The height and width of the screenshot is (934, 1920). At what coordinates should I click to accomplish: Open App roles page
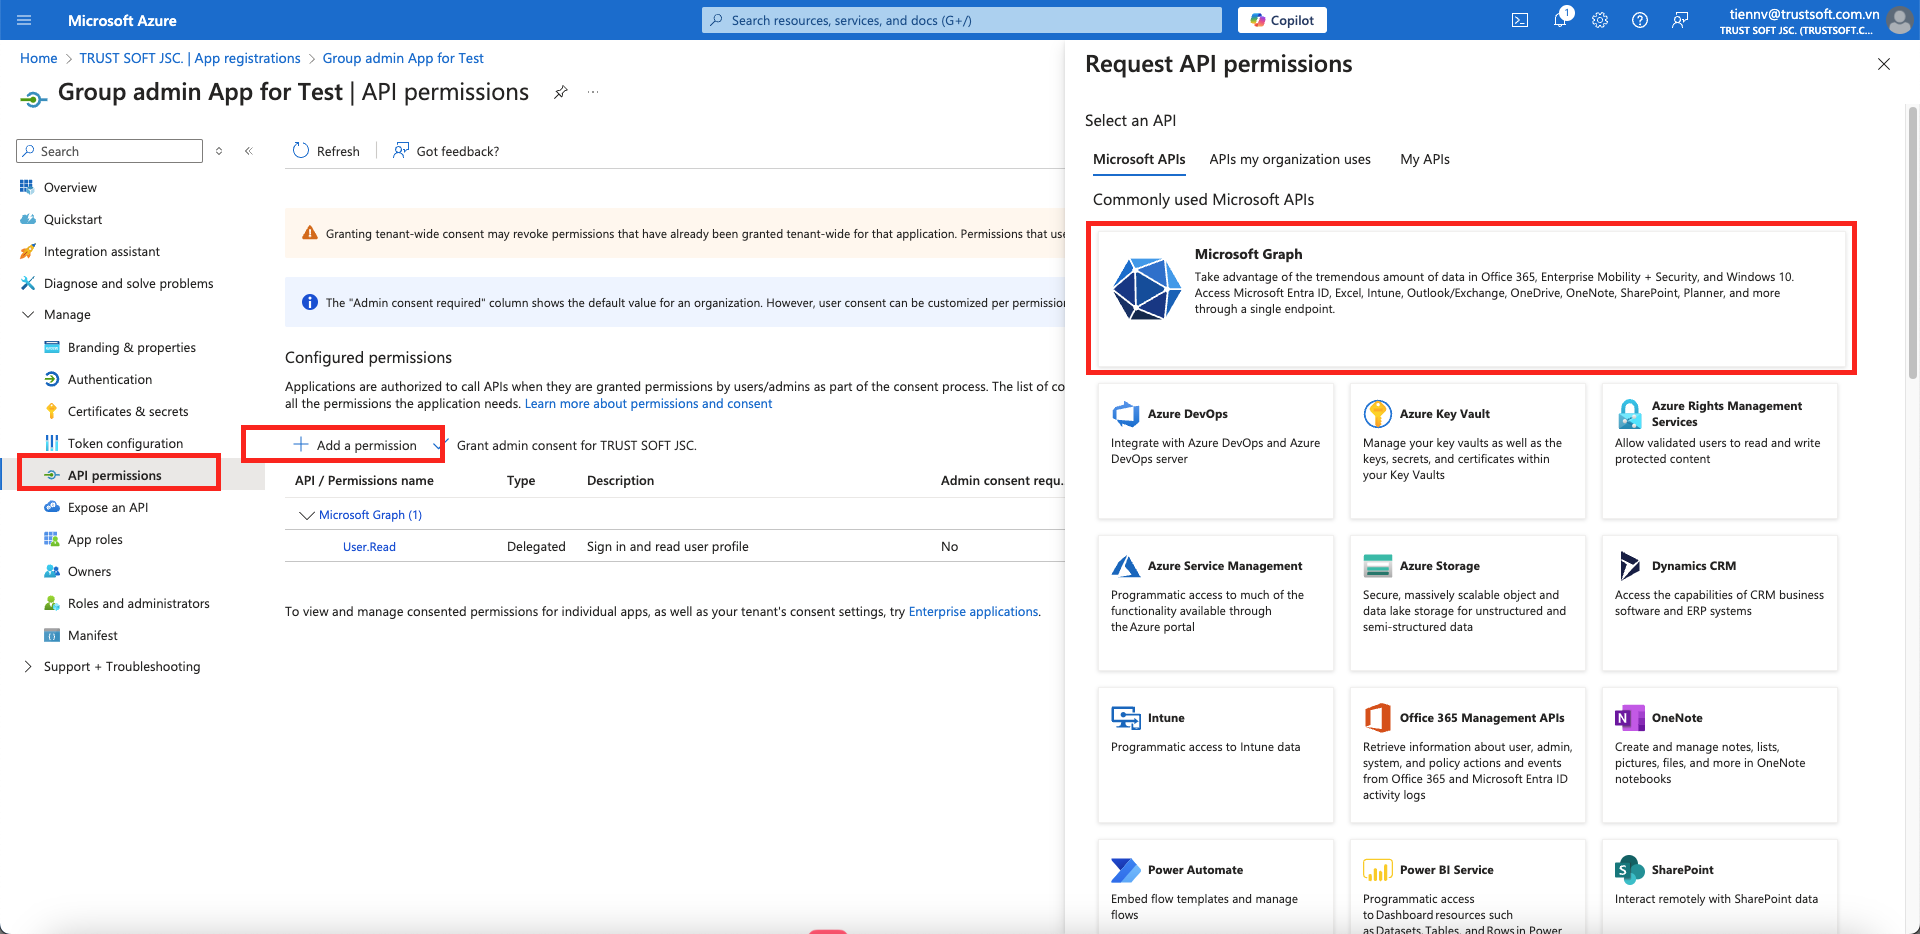coord(95,539)
